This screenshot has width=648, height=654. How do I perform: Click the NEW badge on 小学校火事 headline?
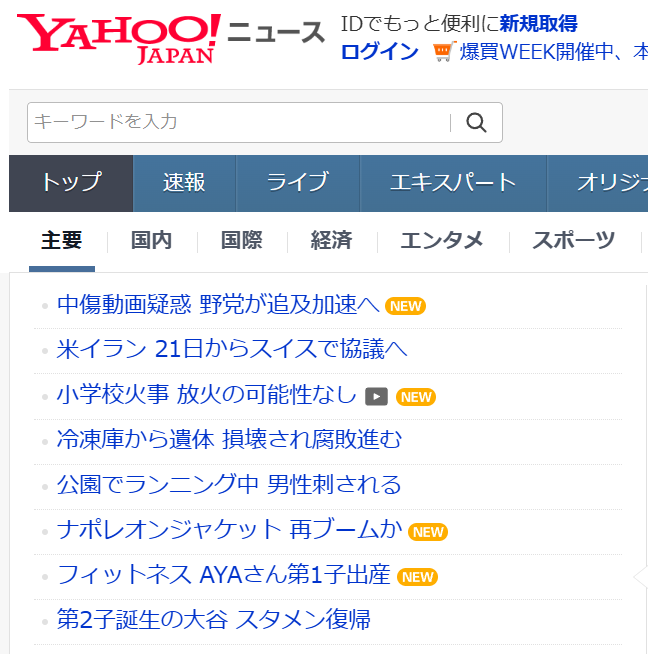click(416, 397)
